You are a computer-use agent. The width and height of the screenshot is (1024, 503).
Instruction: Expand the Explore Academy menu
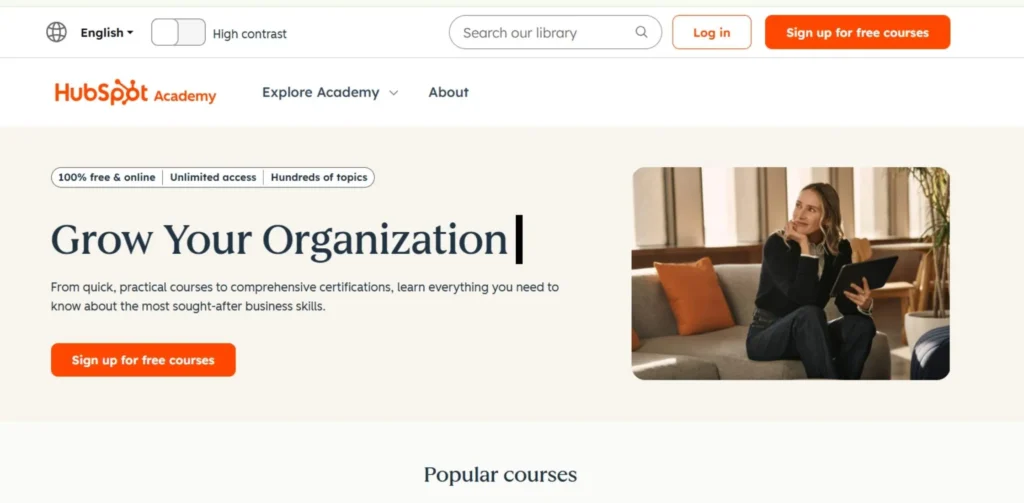pos(330,93)
